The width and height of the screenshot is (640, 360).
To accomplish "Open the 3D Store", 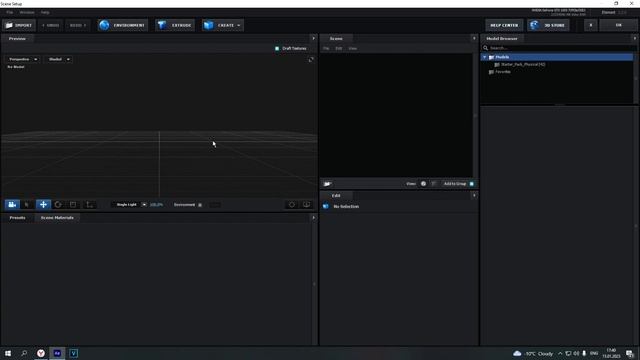I will click(548, 25).
